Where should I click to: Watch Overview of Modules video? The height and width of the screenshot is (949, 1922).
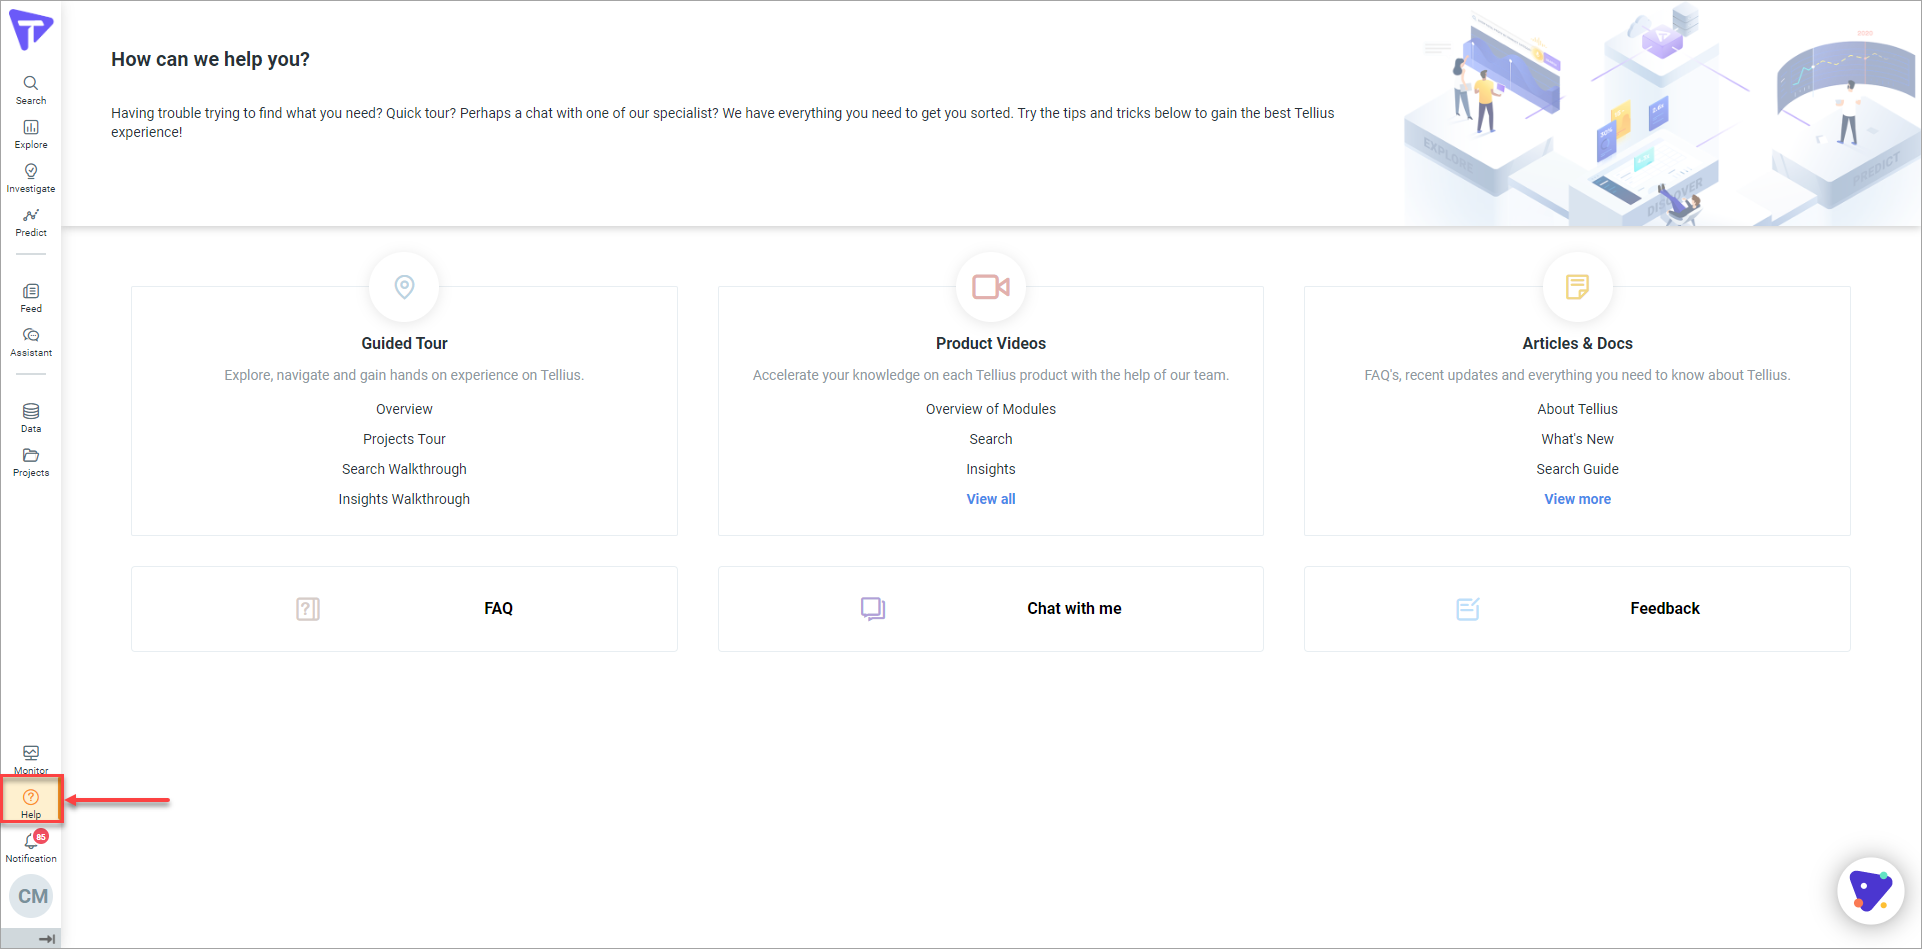991,409
